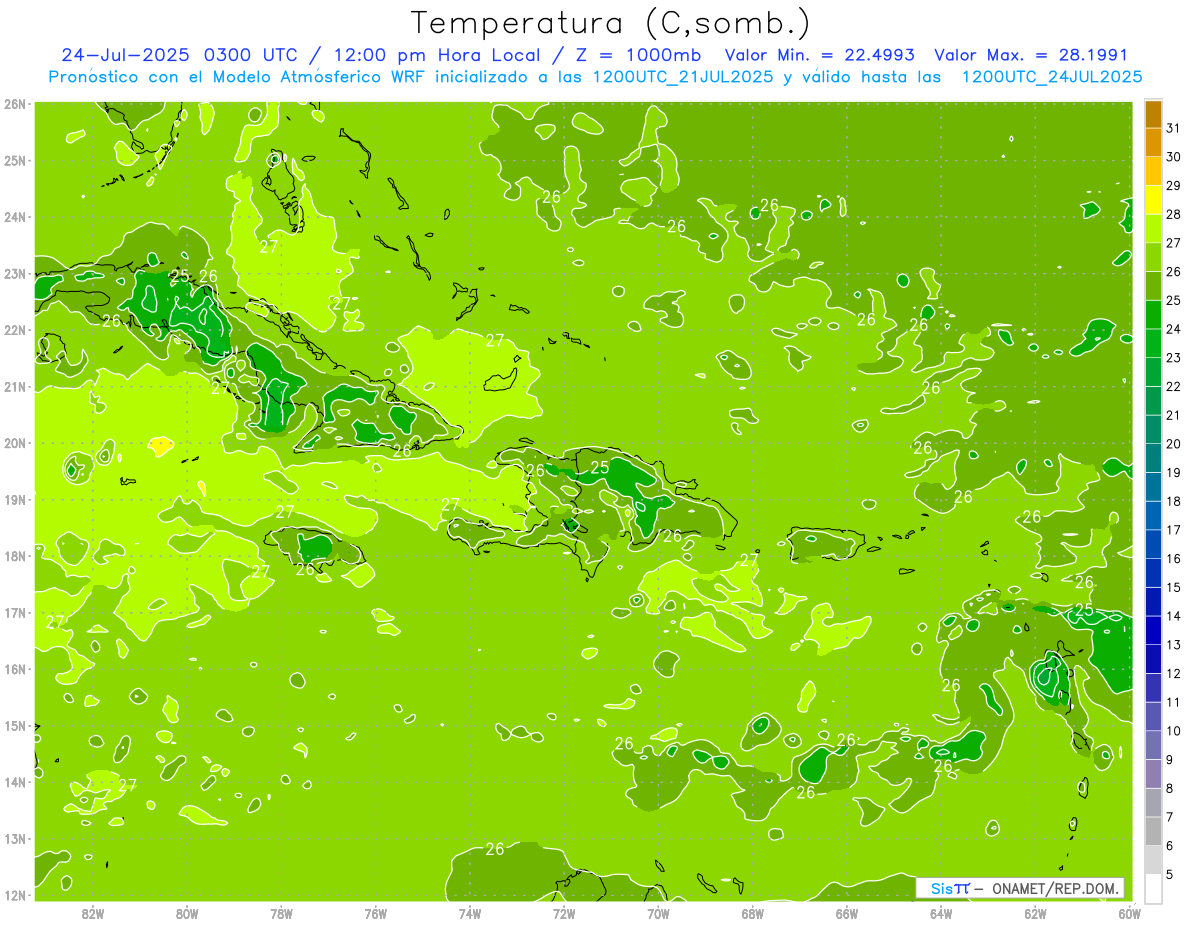Select the "Valor Max. = 28.1991" readout
This screenshot has width=1200, height=927.
(x=1031, y=55)
